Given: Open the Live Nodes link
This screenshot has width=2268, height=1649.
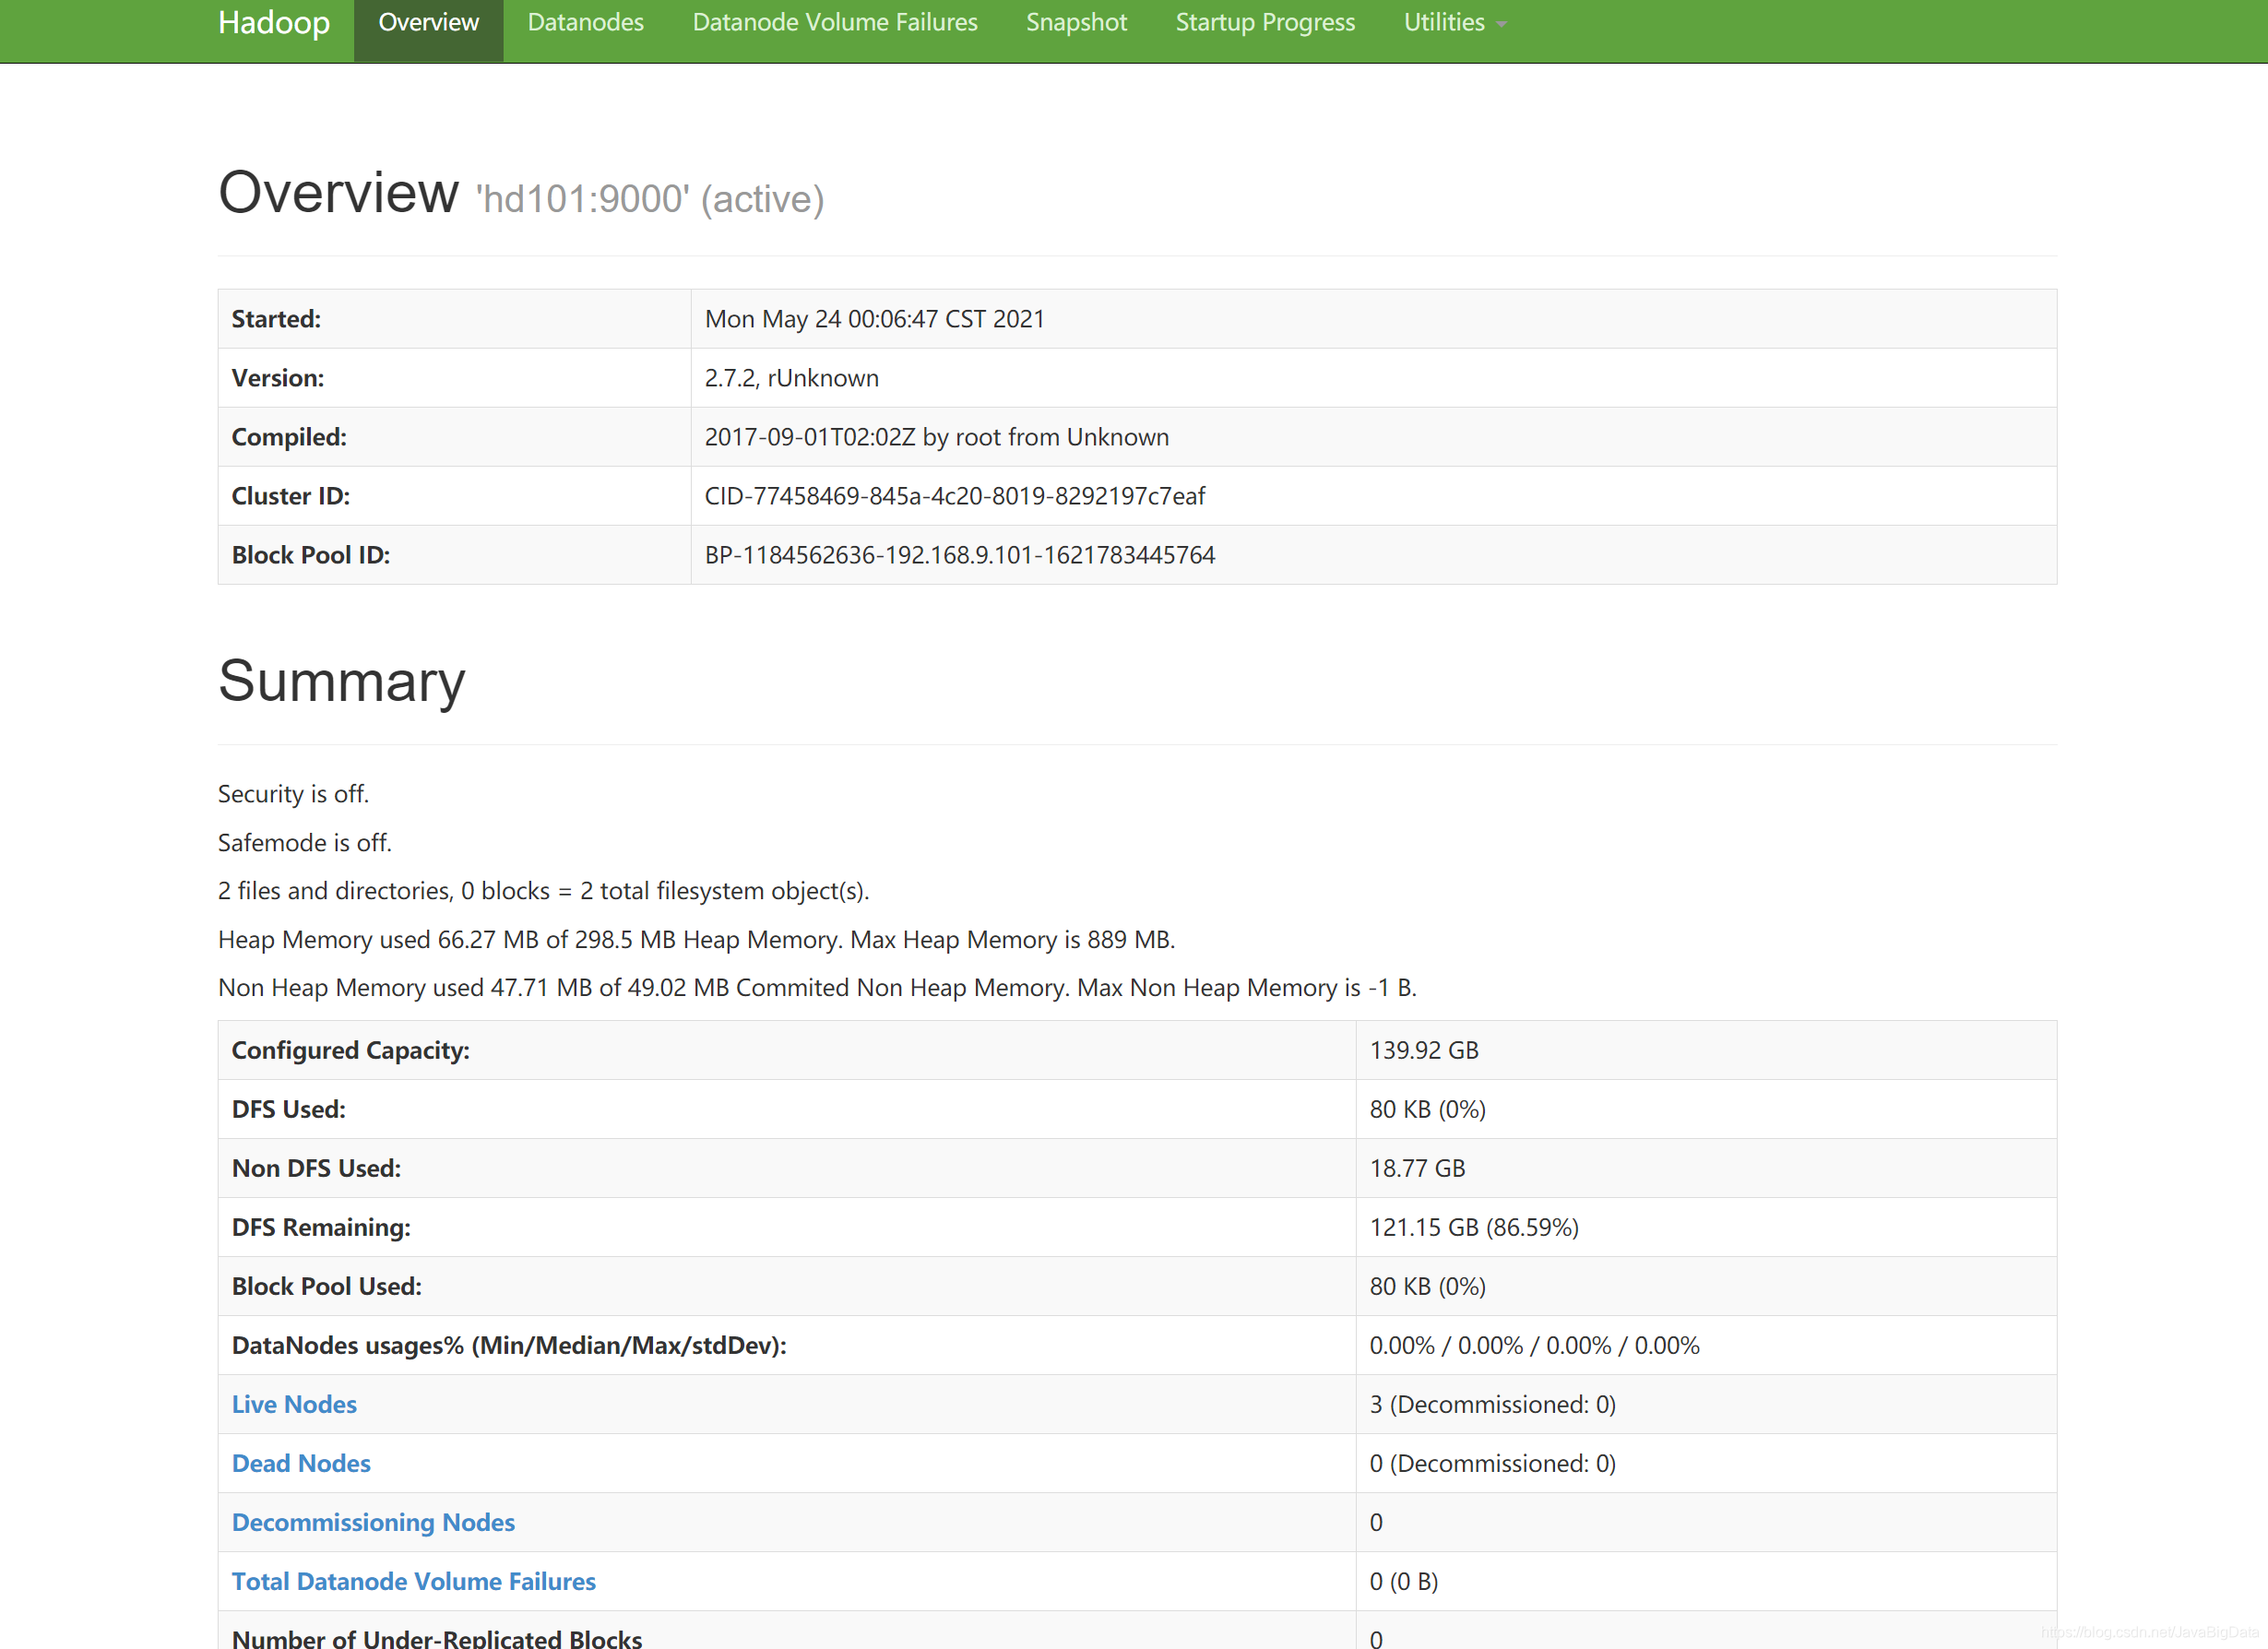Looking at the screenshot, I should (x=294, y=1404).
